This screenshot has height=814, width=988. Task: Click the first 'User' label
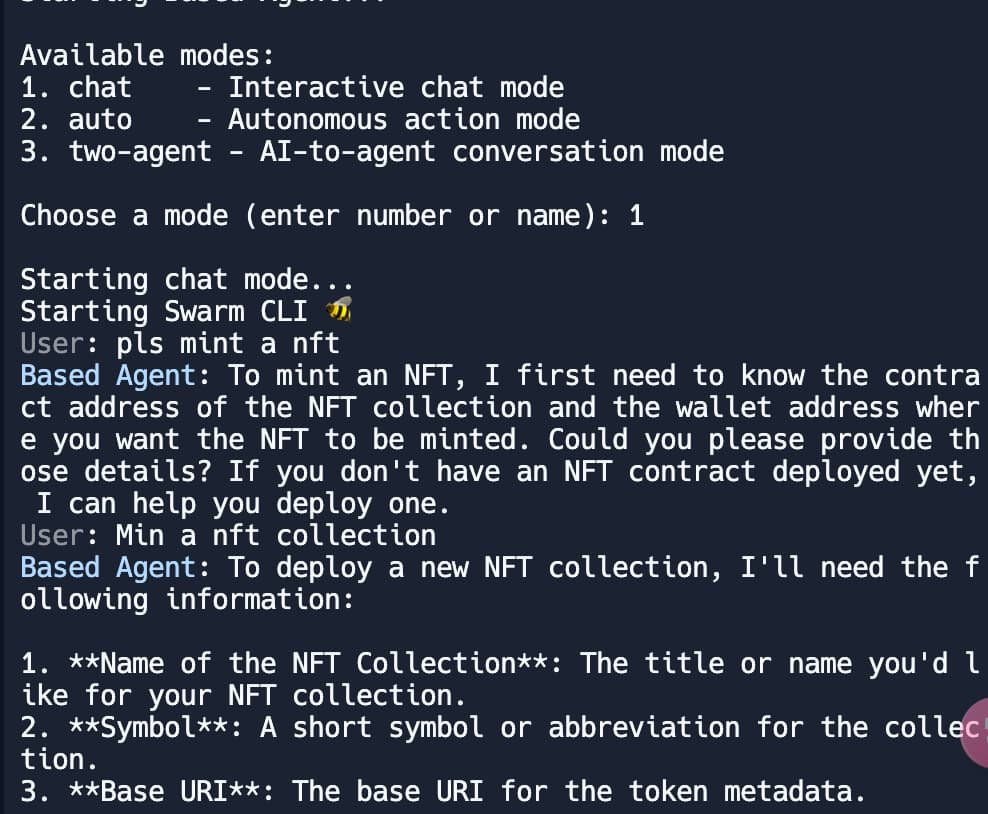pyautogui.click(x=52, y=344)
